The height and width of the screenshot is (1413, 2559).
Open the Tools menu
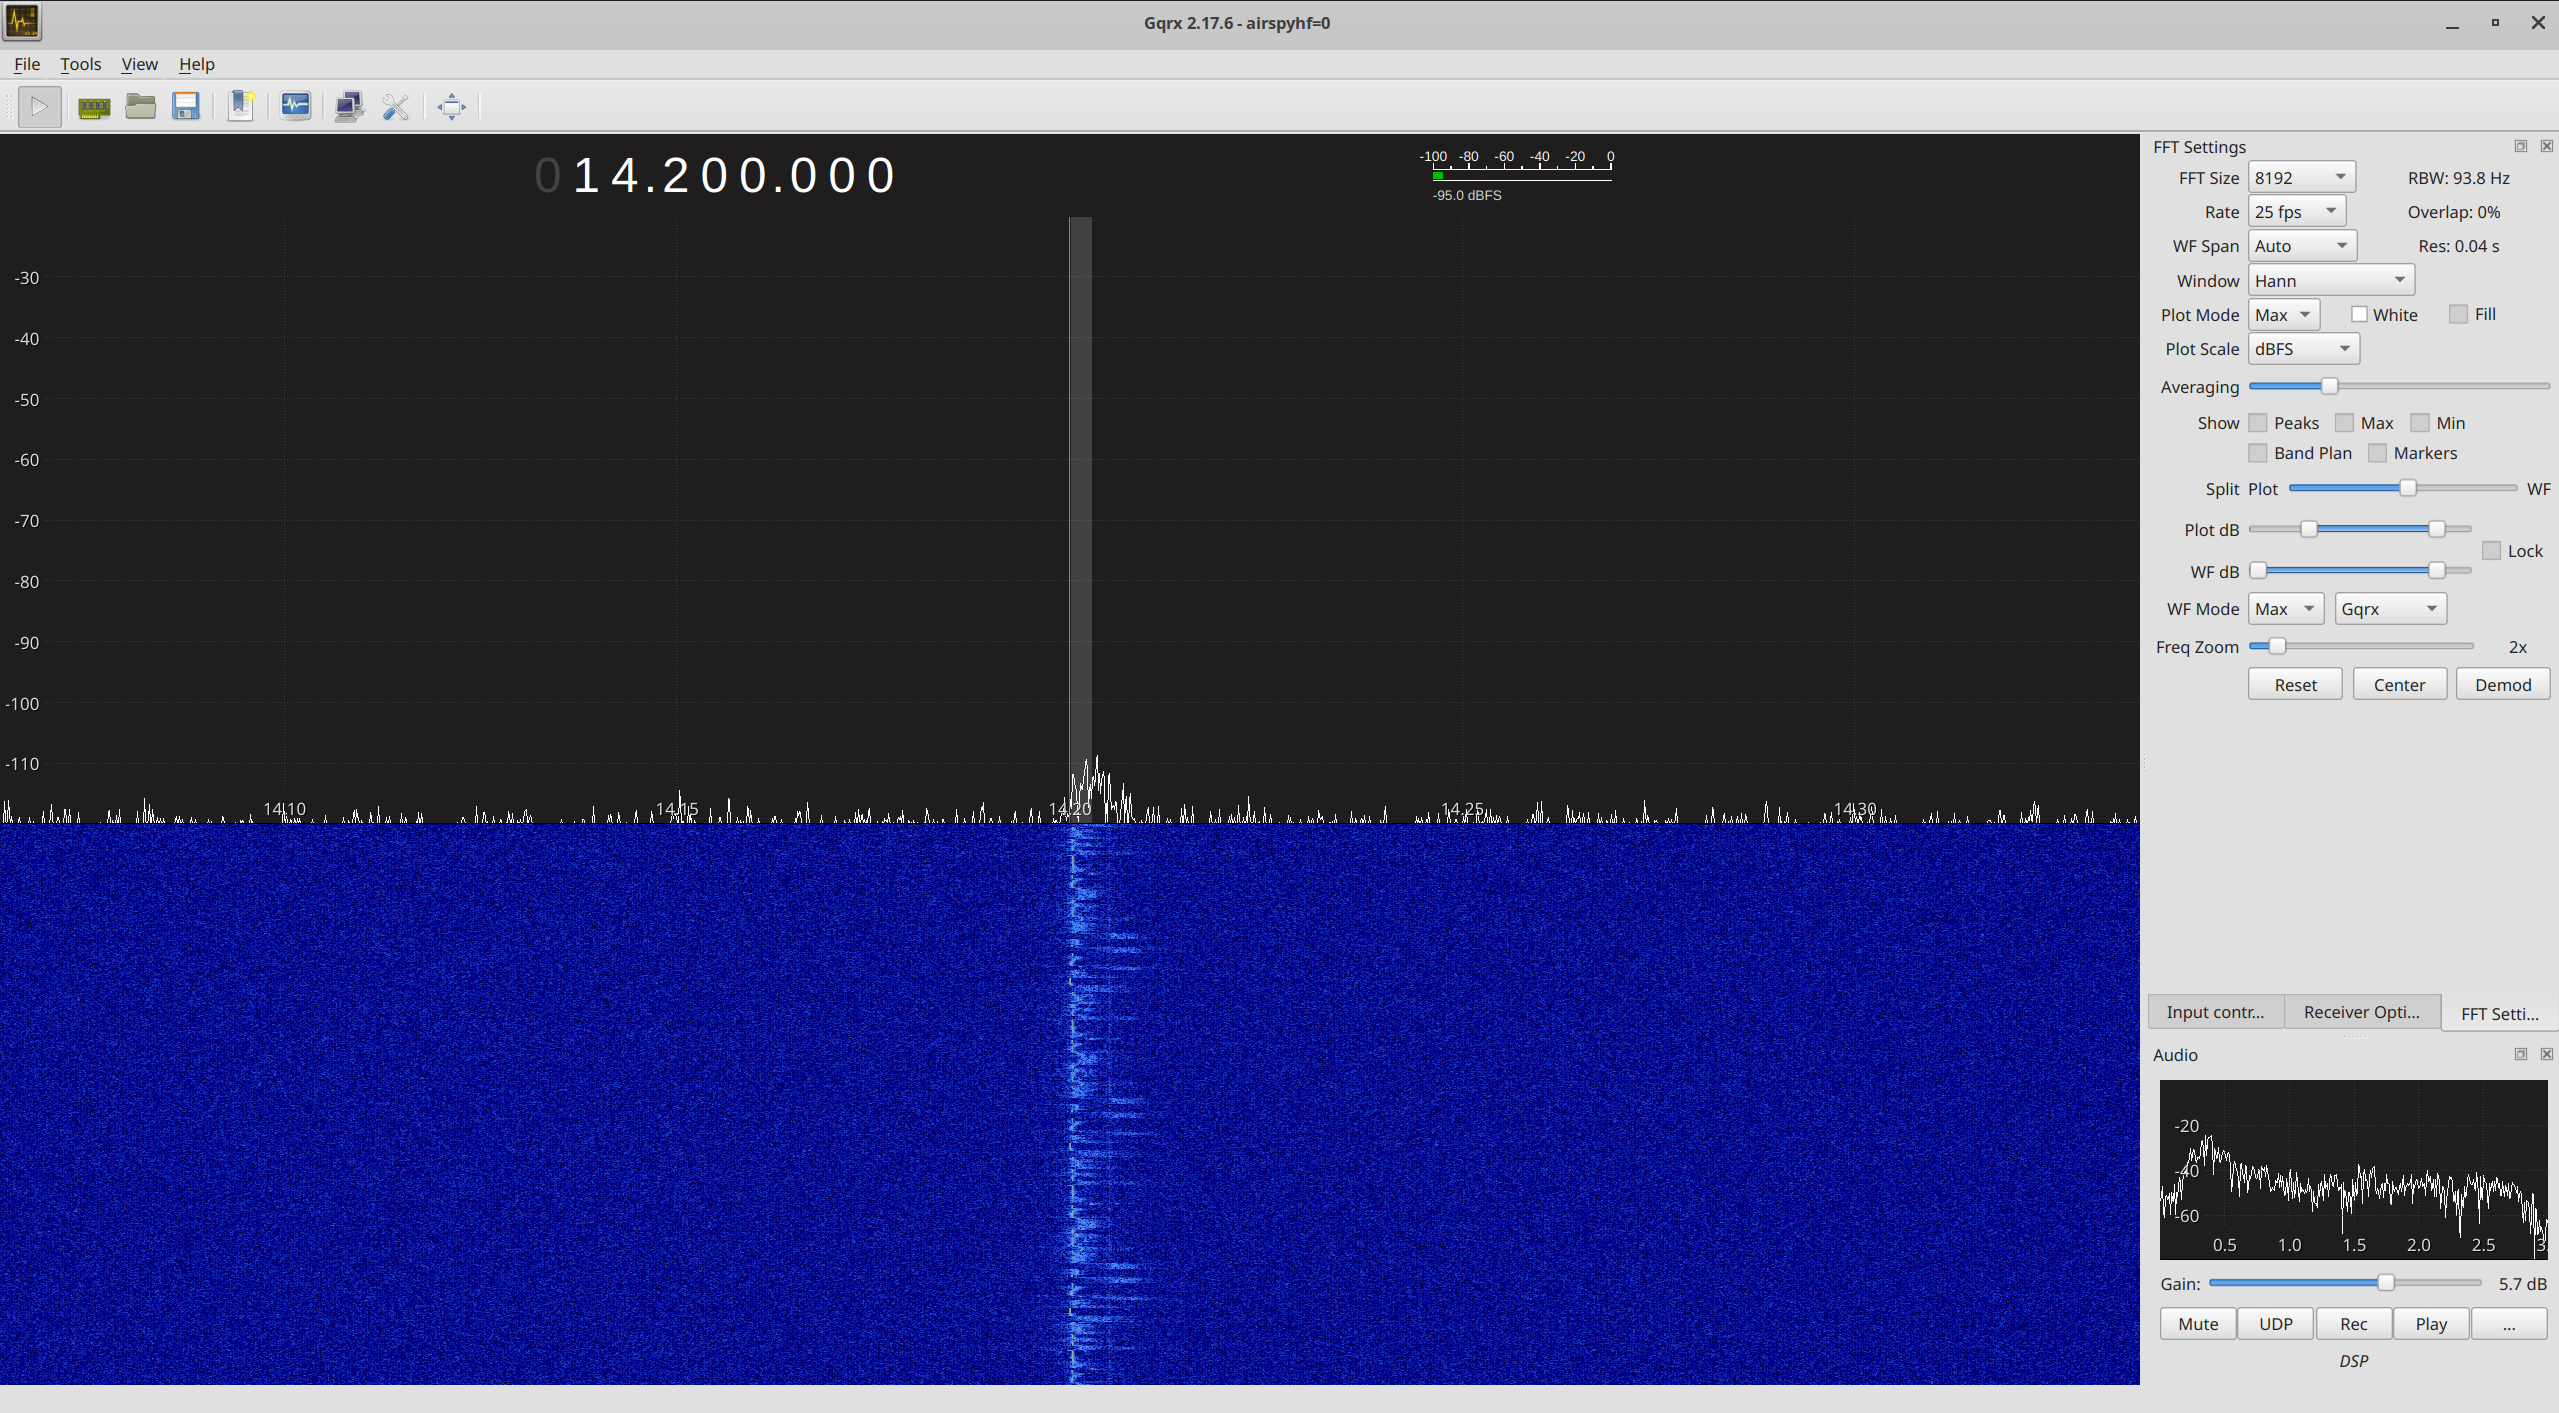point(81,64)
